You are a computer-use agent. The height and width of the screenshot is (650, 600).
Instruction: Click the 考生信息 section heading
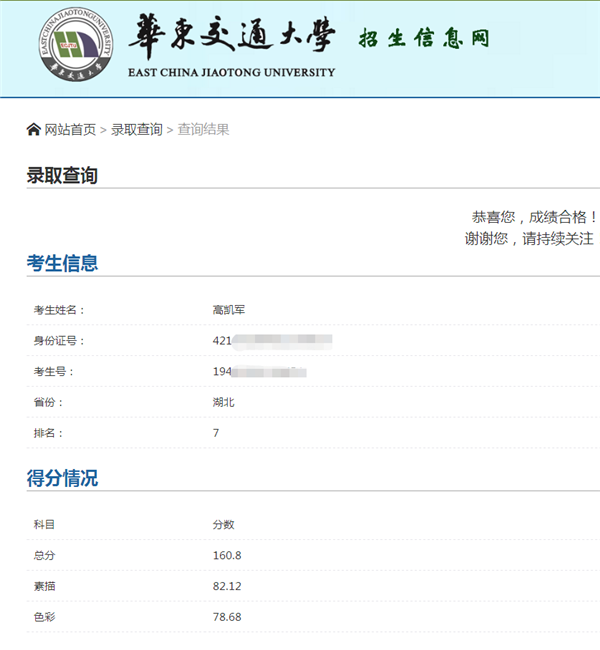[x=62, y=263]
